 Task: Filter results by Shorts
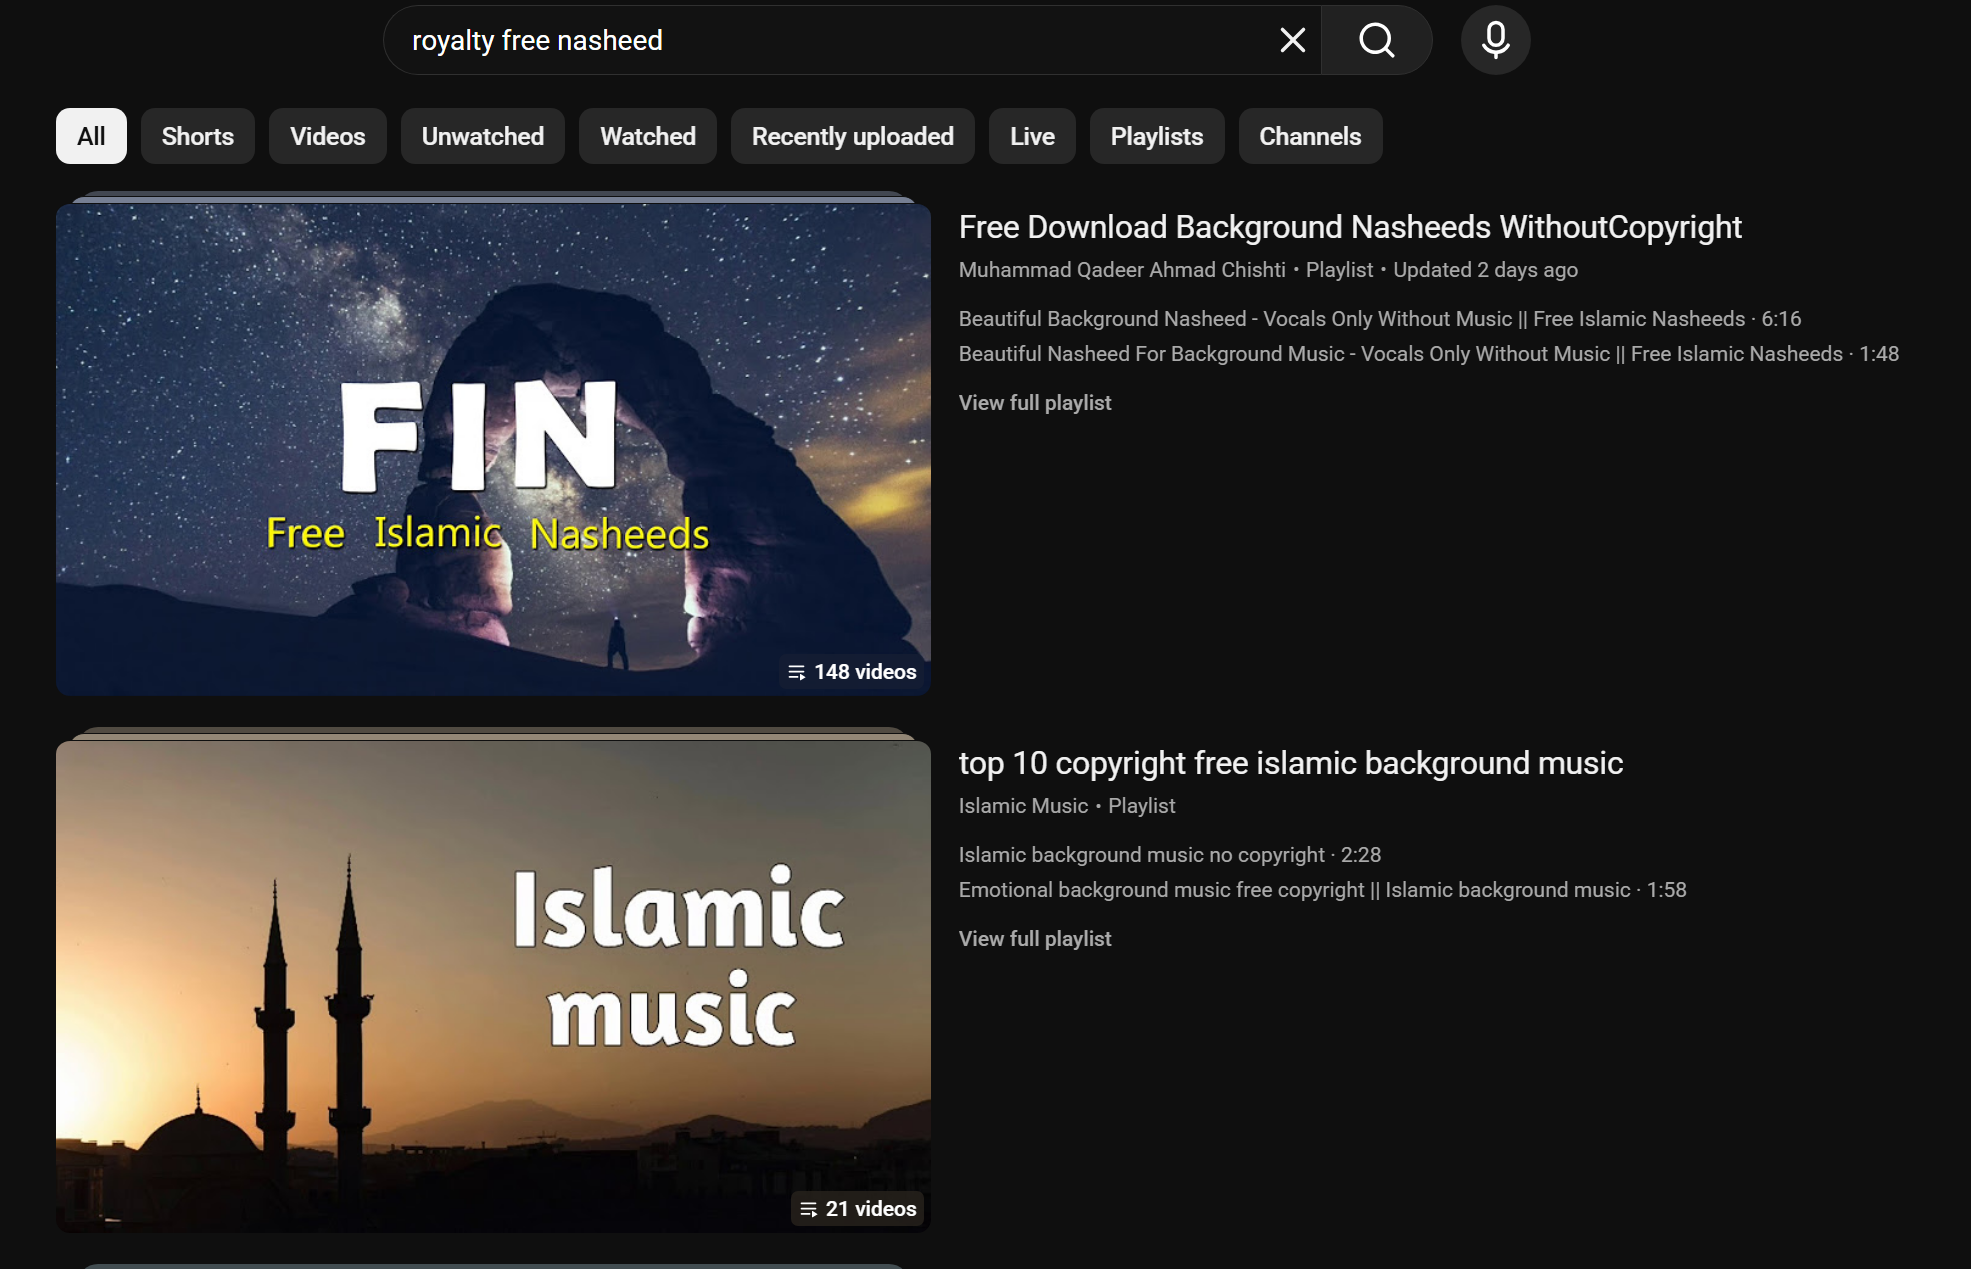197,136
